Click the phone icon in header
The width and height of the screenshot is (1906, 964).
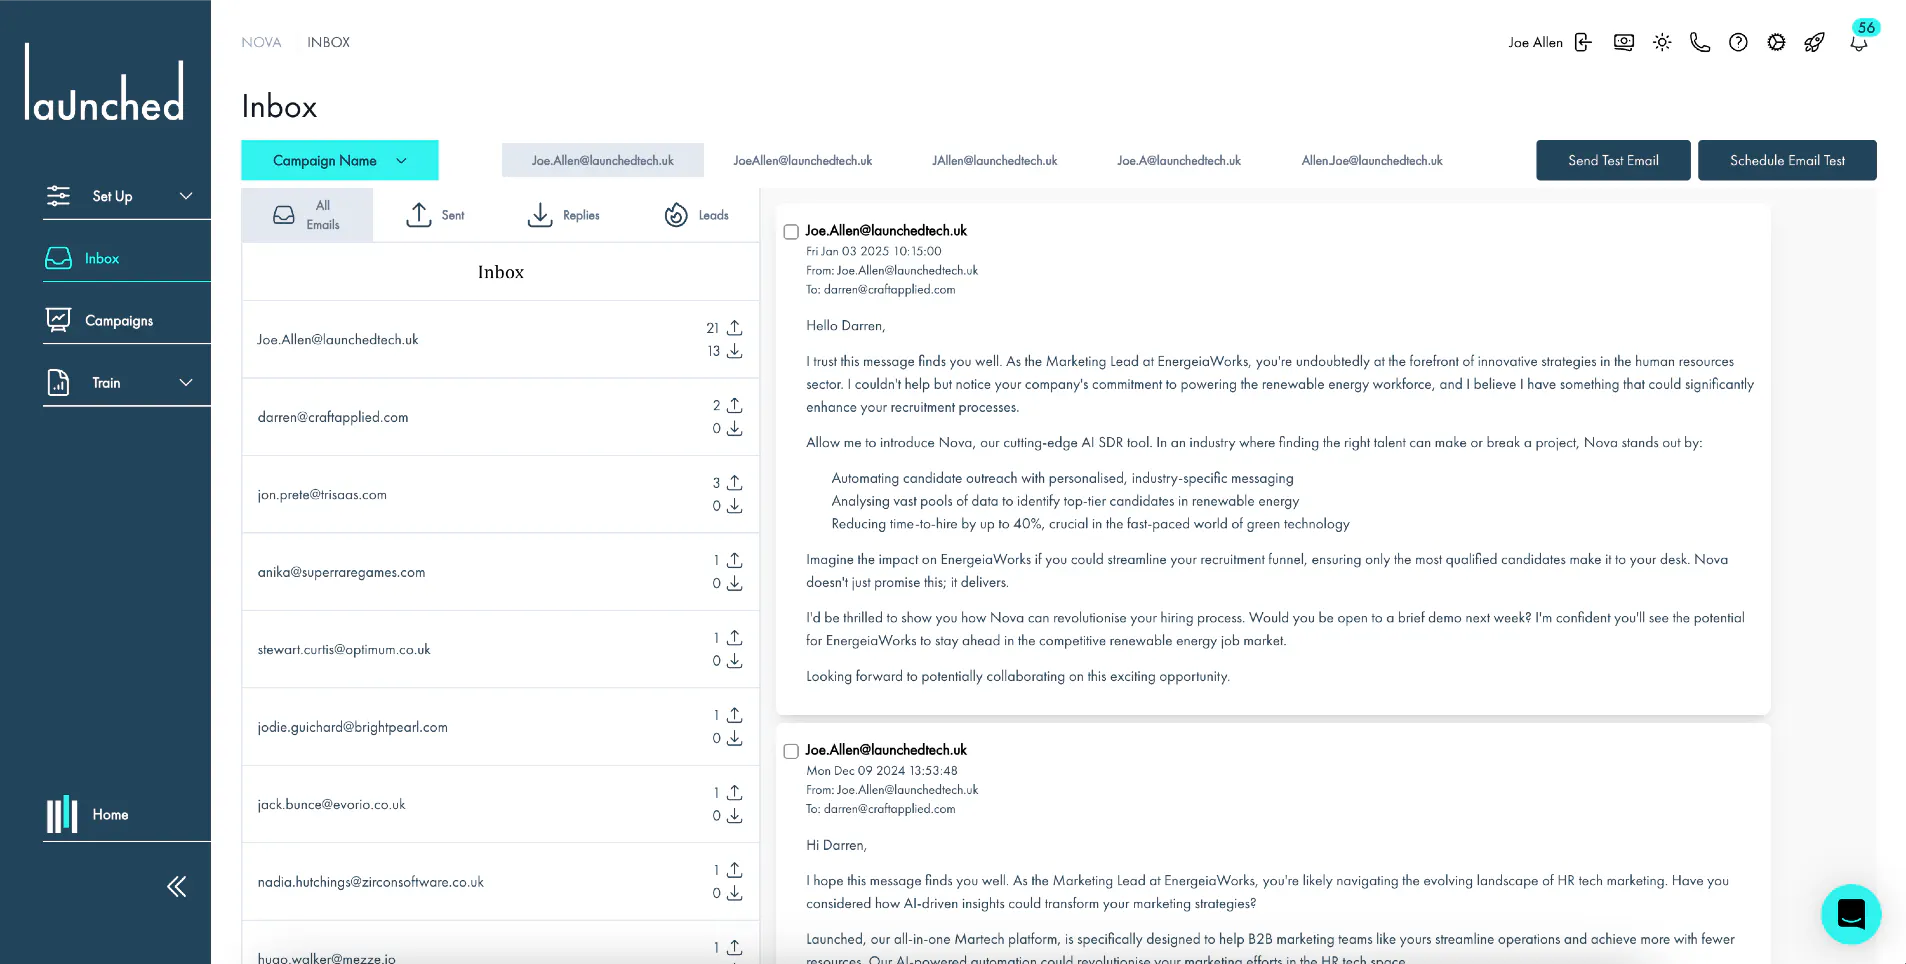1700,42
